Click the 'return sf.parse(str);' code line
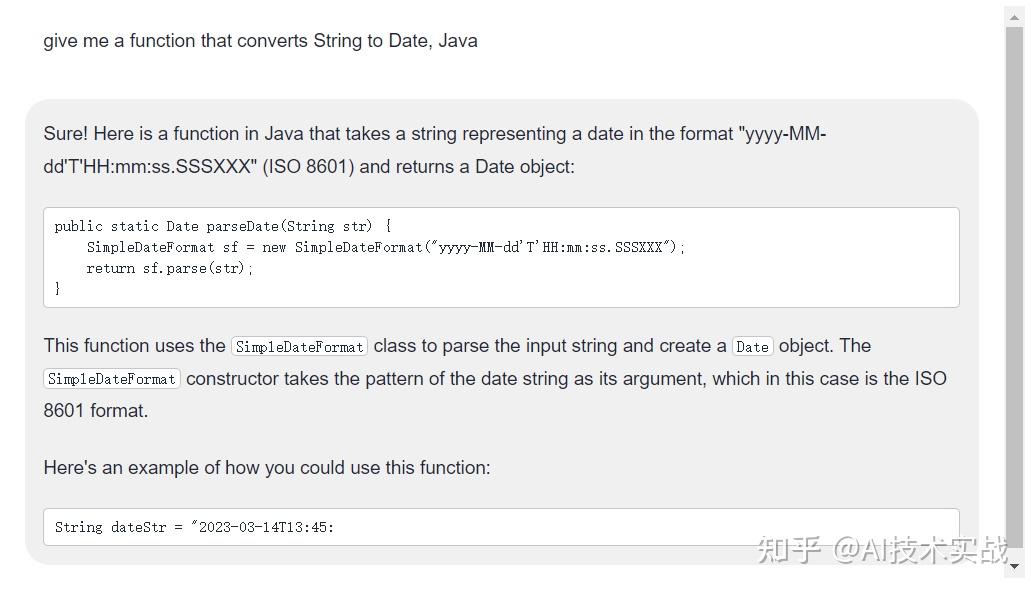Viewport: 1035px width, 593px height. (170, 268)
